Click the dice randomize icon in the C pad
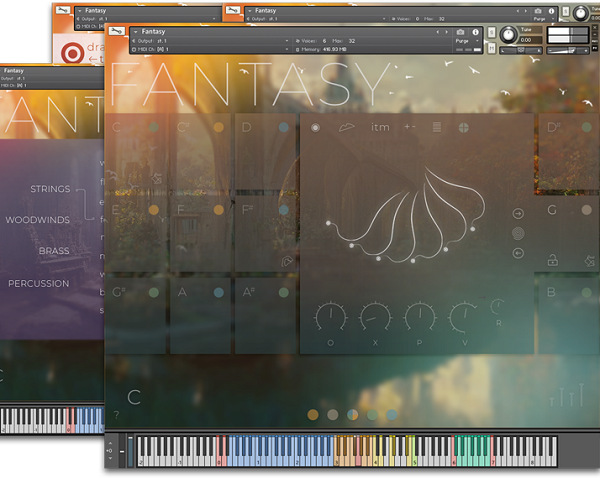The height and width of the screenshot is (478, 600). (x=157, y=178)
